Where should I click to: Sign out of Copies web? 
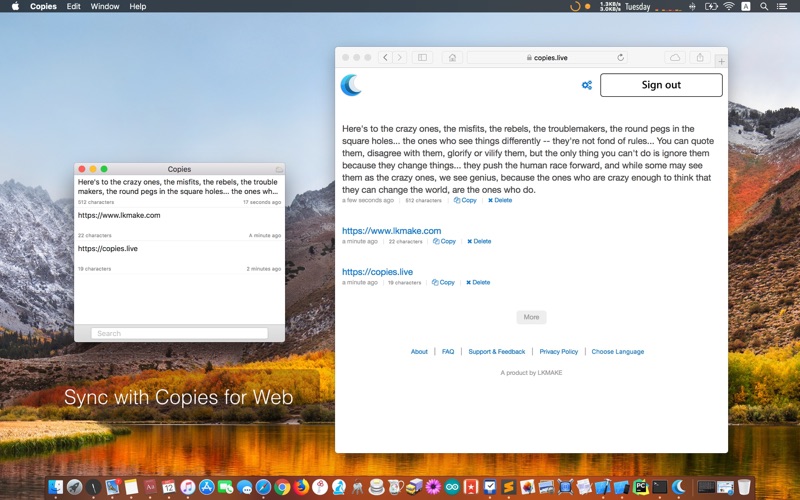pyautogui.click(x=661, y=85)
